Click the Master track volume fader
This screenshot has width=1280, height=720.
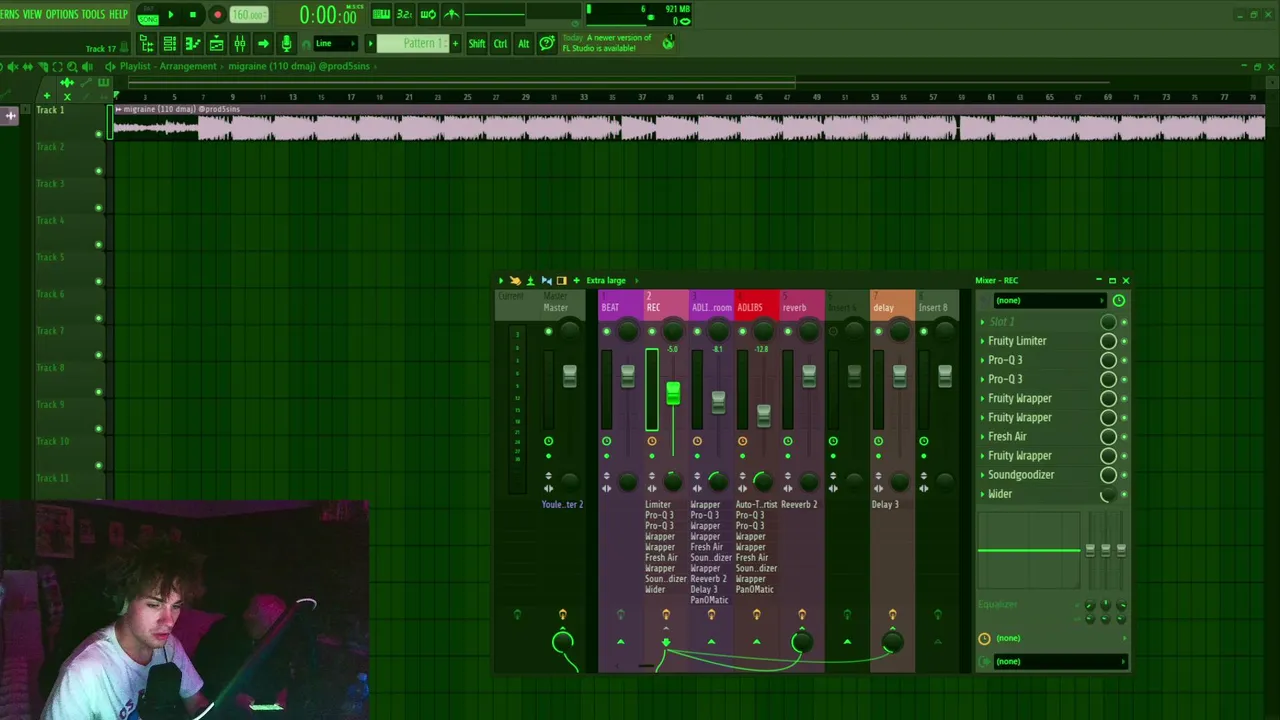tap(569, 376)
